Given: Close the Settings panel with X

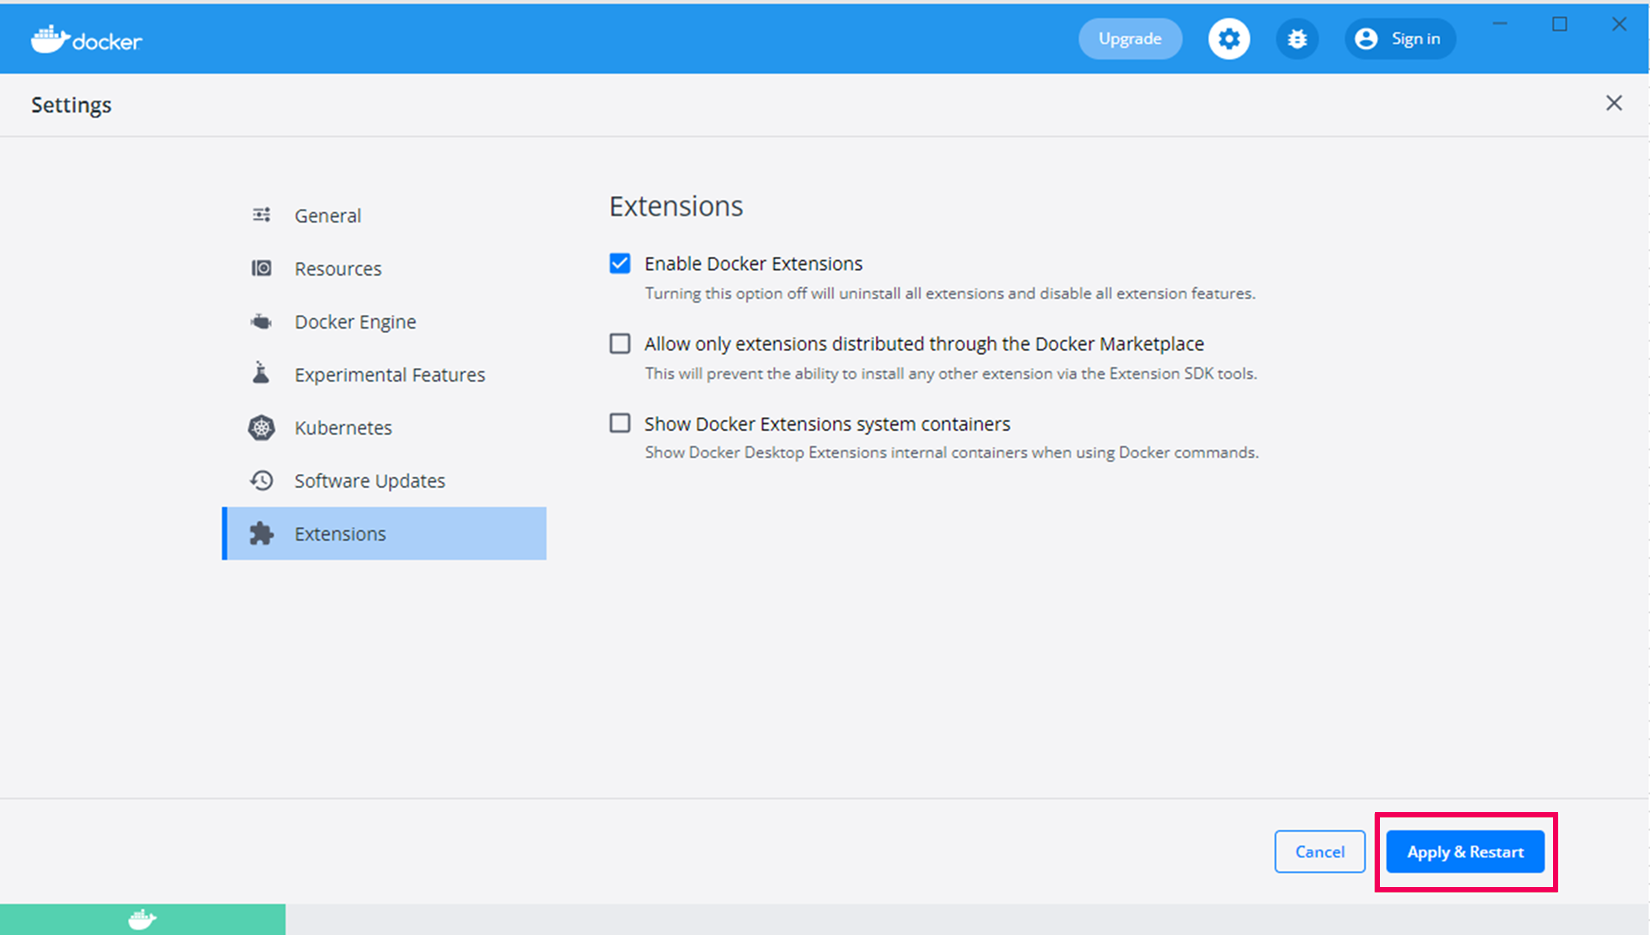Looking at the screenshot, I should (x=1614, y=103).
